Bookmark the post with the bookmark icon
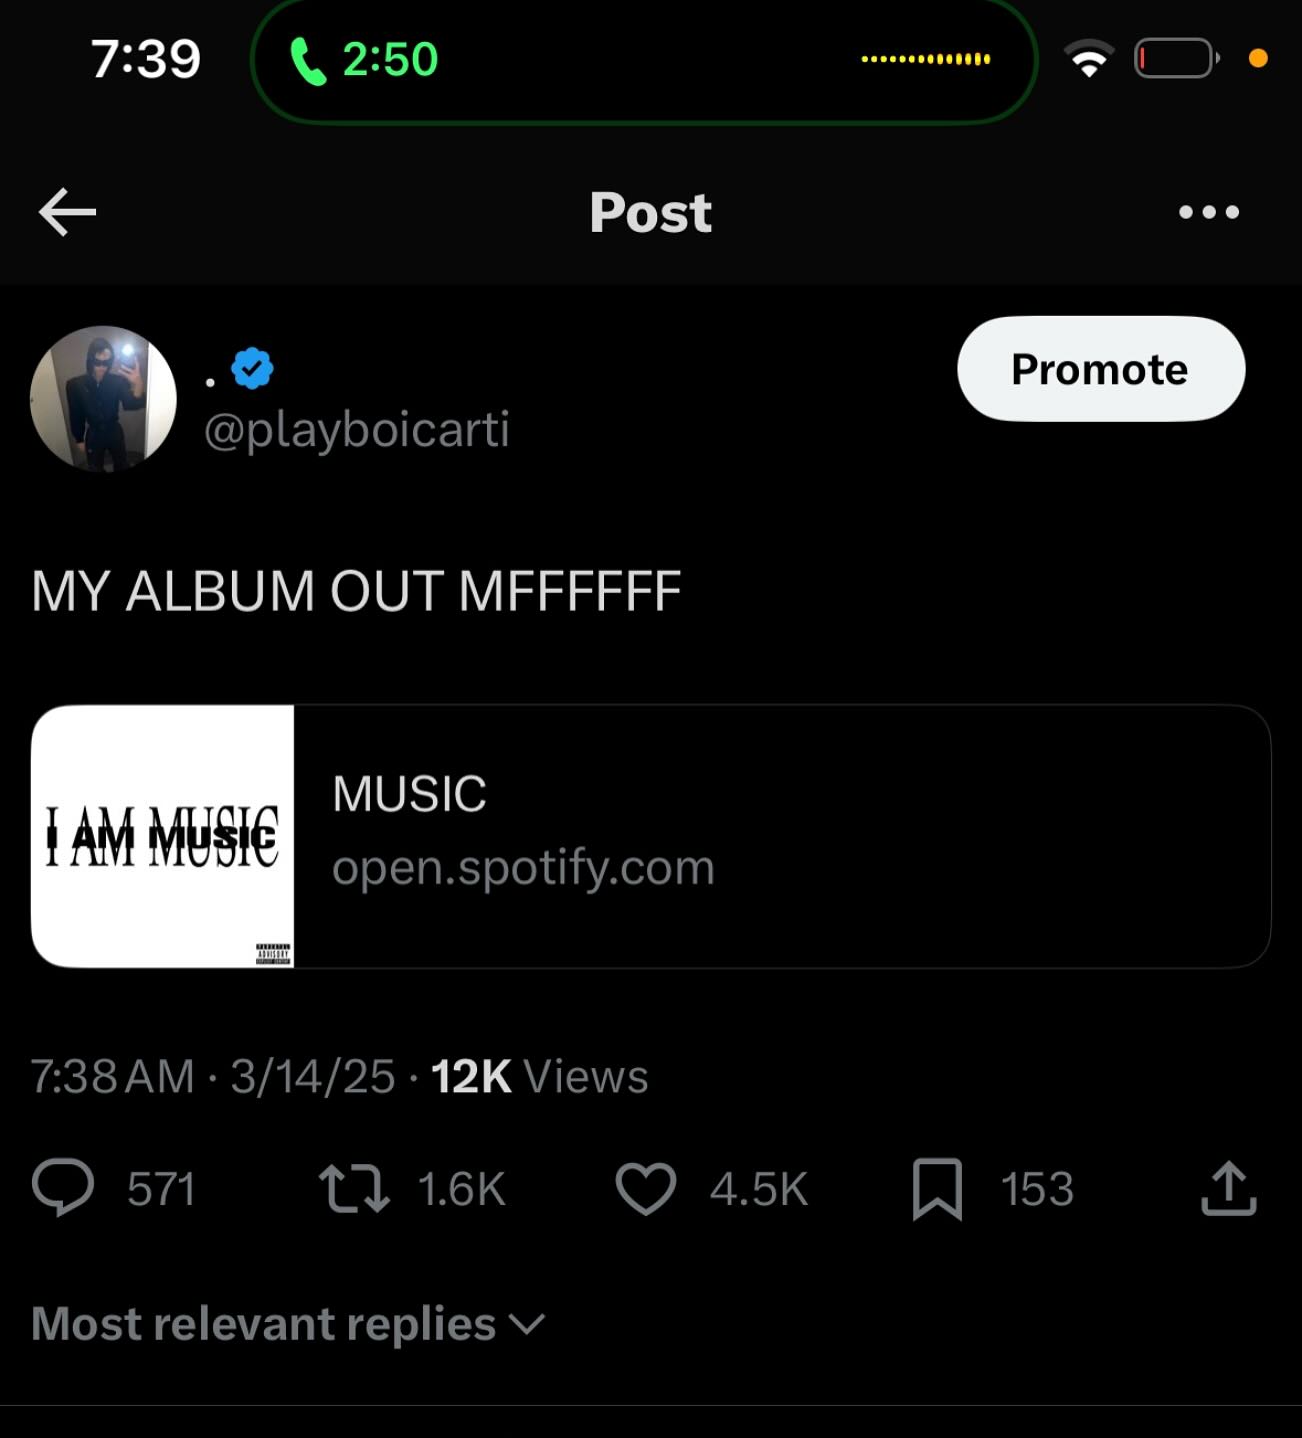 tap(937, 1189)
